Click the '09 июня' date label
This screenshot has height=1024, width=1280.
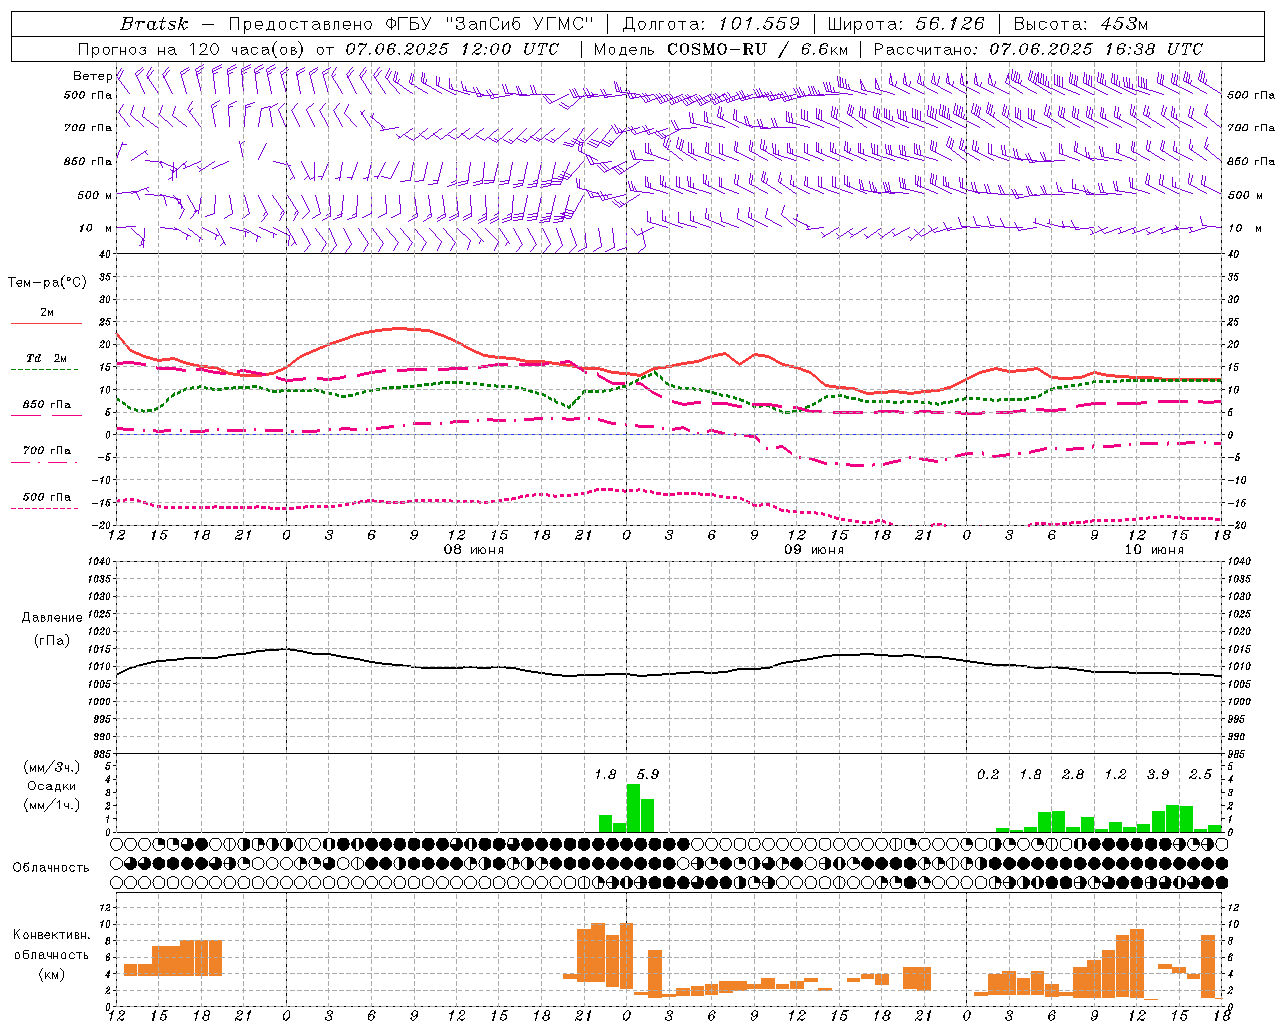[814, 550]
